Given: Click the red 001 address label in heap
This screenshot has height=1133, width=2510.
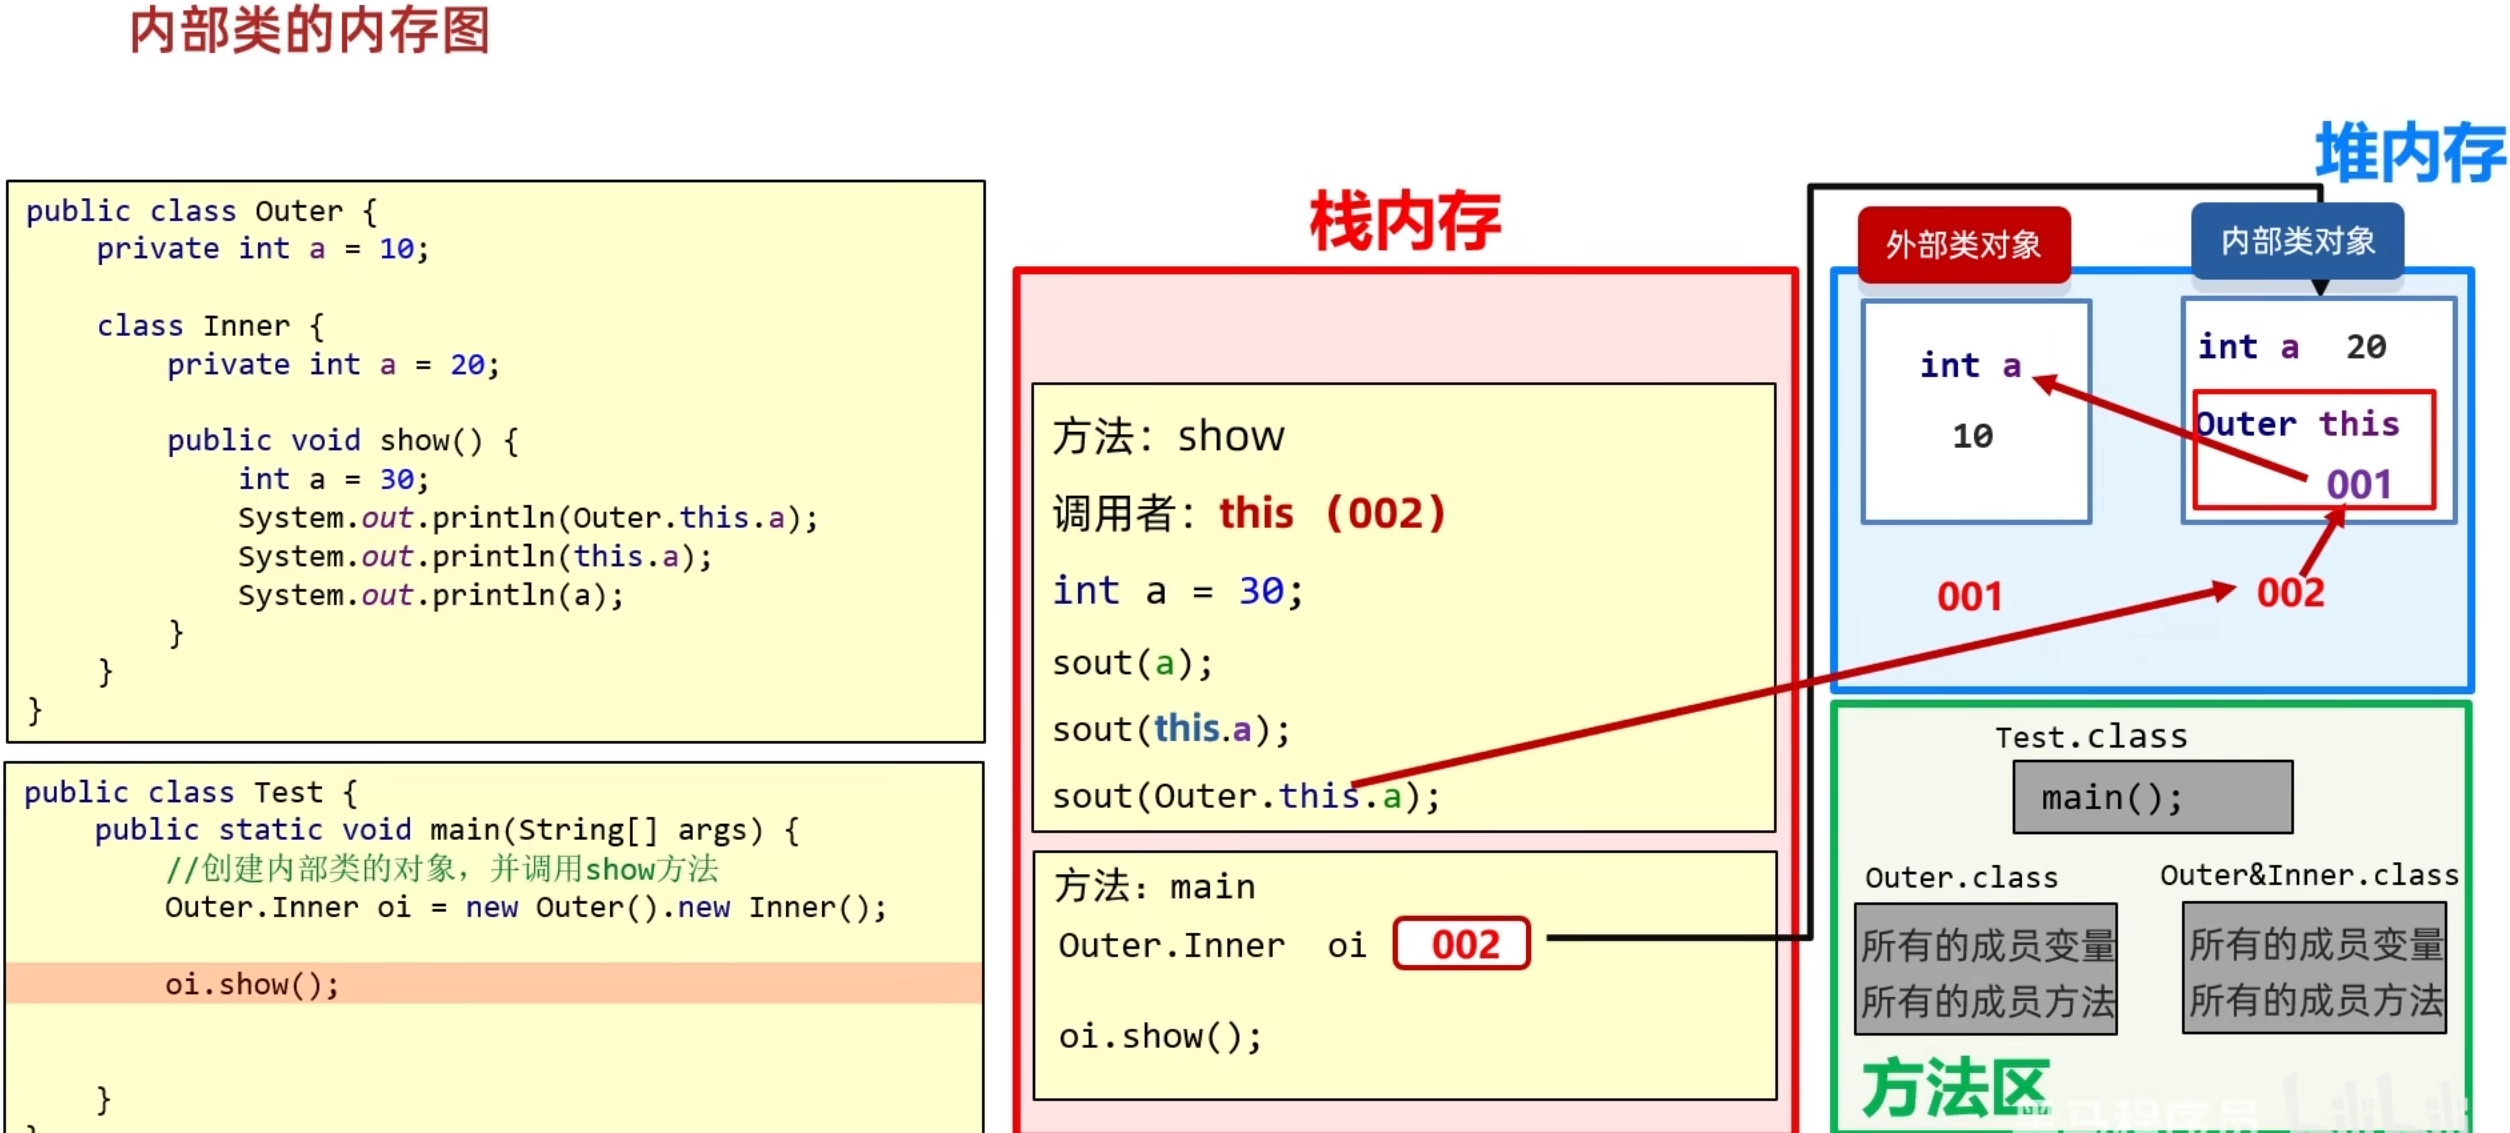Looking at the screenshot, I should (x=1969, y=597).
